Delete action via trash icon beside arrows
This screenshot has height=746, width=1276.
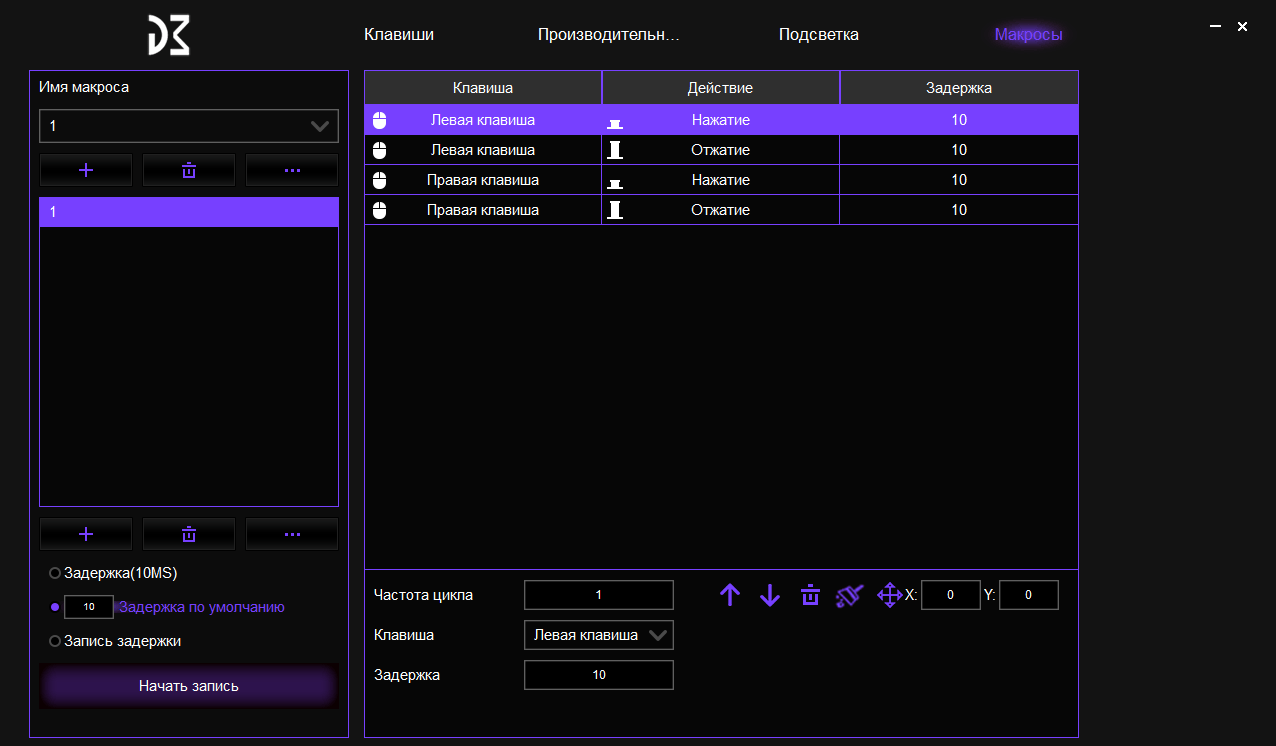810,596
